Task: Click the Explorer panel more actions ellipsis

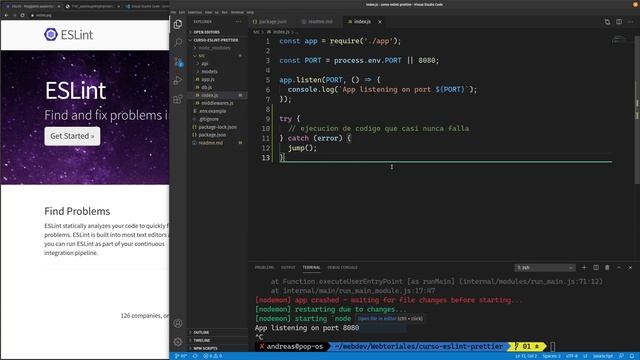Action: click(238, 22)
